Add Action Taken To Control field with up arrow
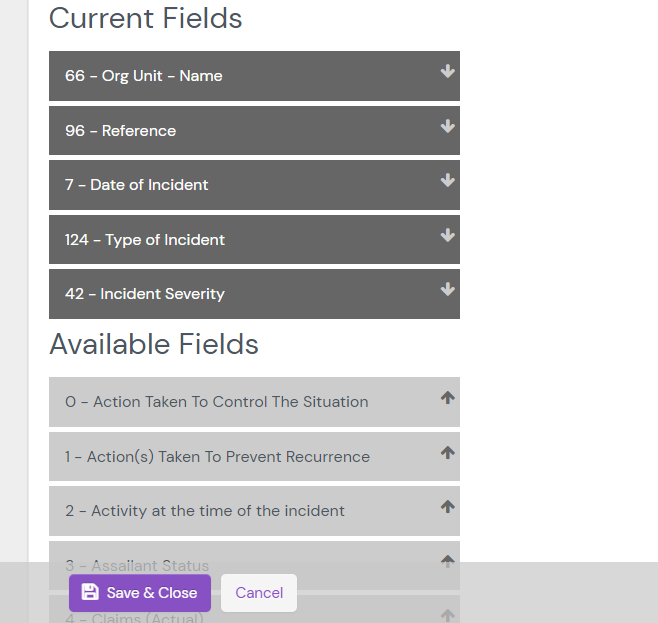This screenshot has height=623, width=658. coord(447,398)
